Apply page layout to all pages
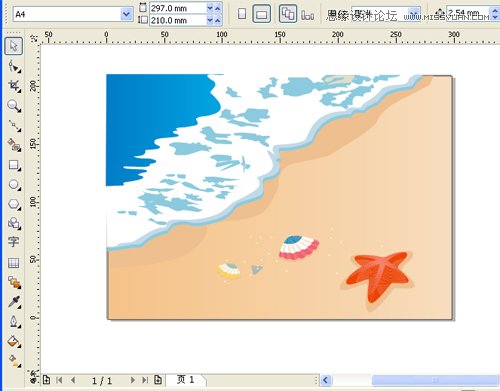Screen dimensions: 500x391 pos(288,14)
